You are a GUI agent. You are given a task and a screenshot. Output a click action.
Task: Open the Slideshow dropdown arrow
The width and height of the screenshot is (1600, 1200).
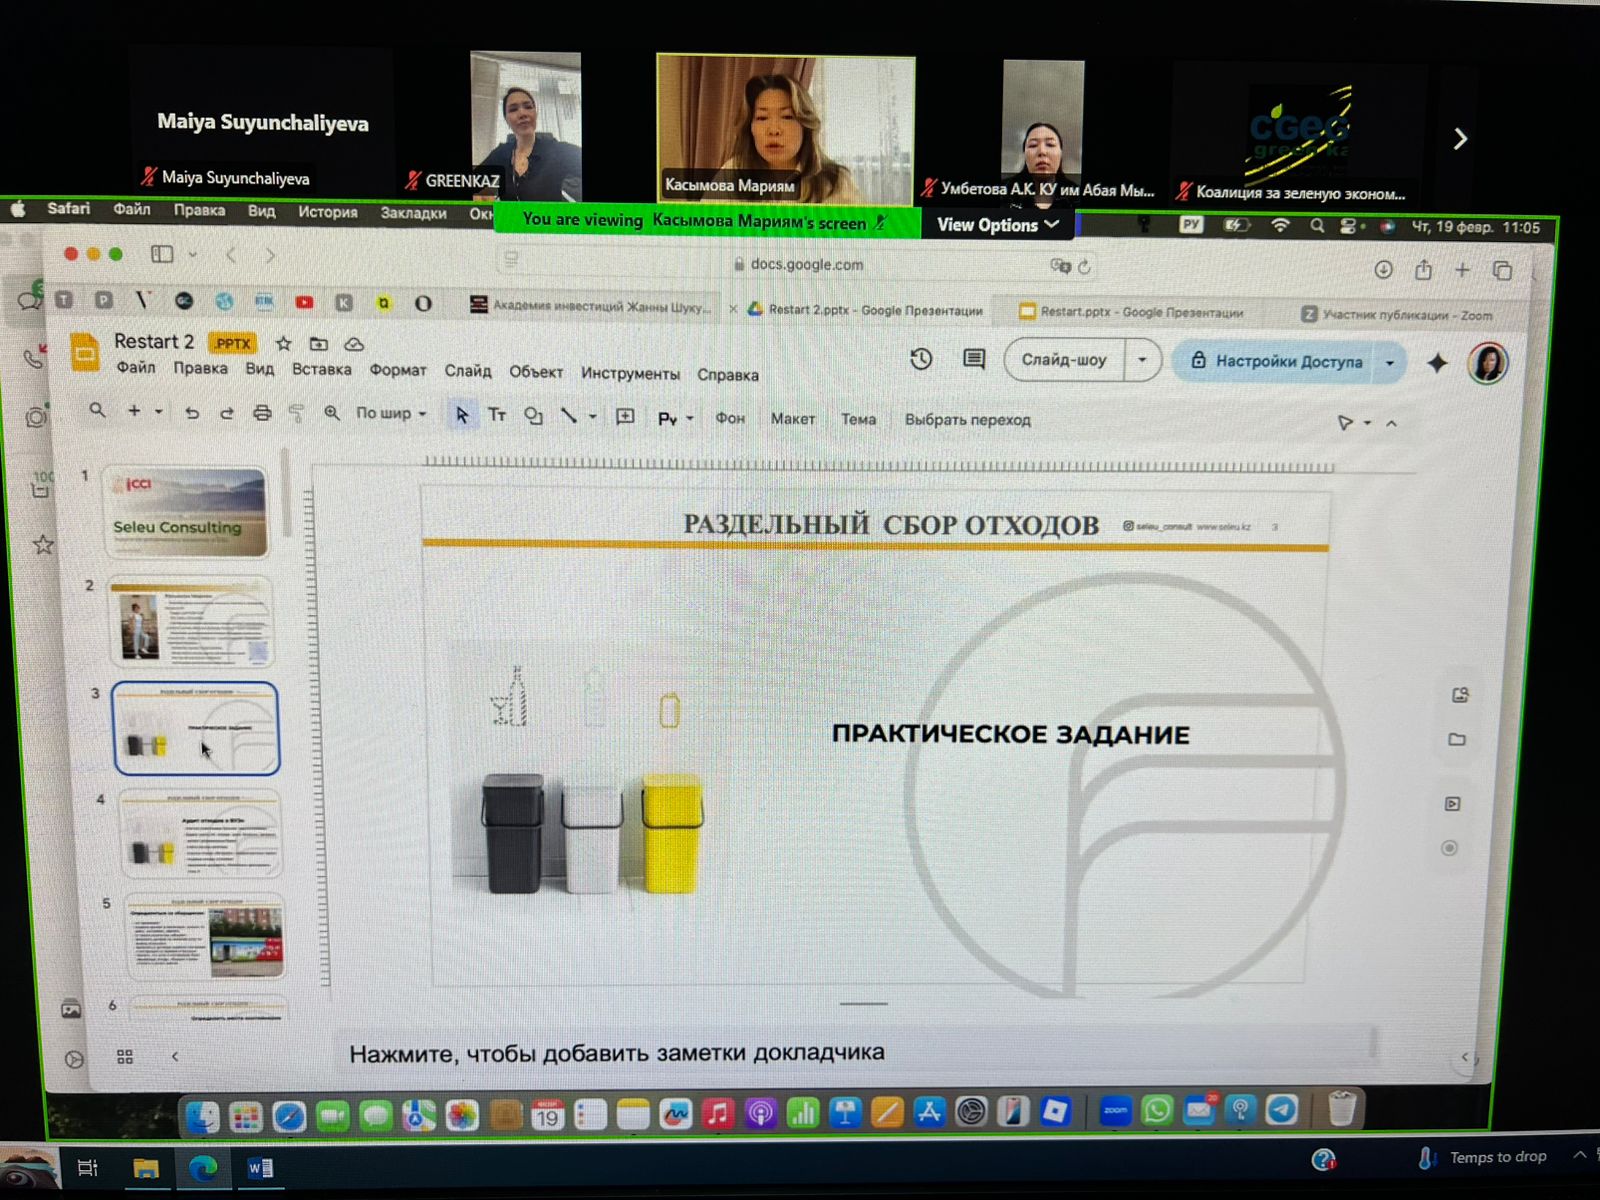click(1142, 360)
